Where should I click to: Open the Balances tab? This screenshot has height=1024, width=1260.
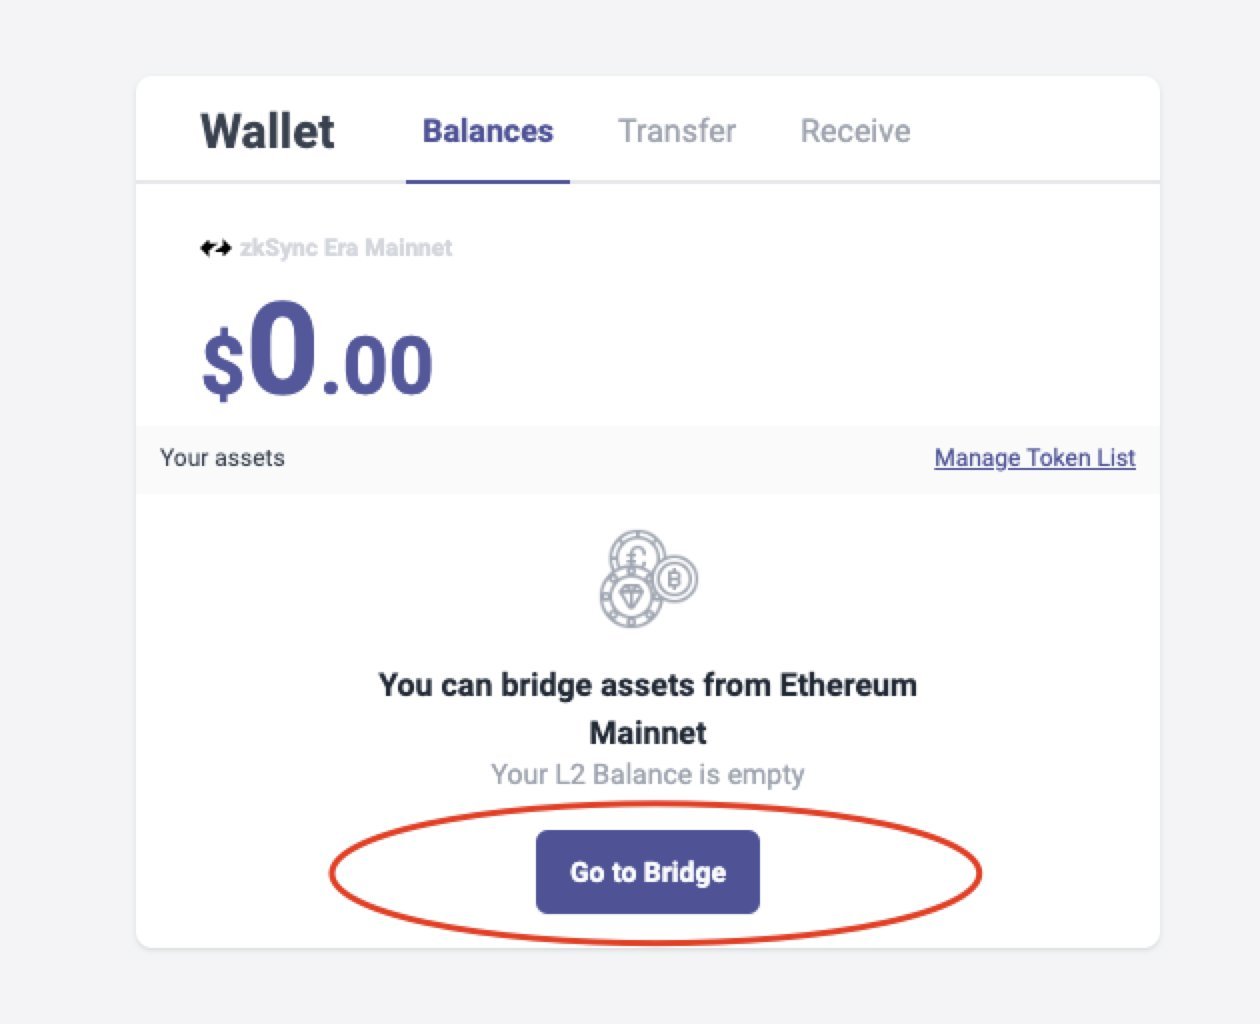coord(488,131)
